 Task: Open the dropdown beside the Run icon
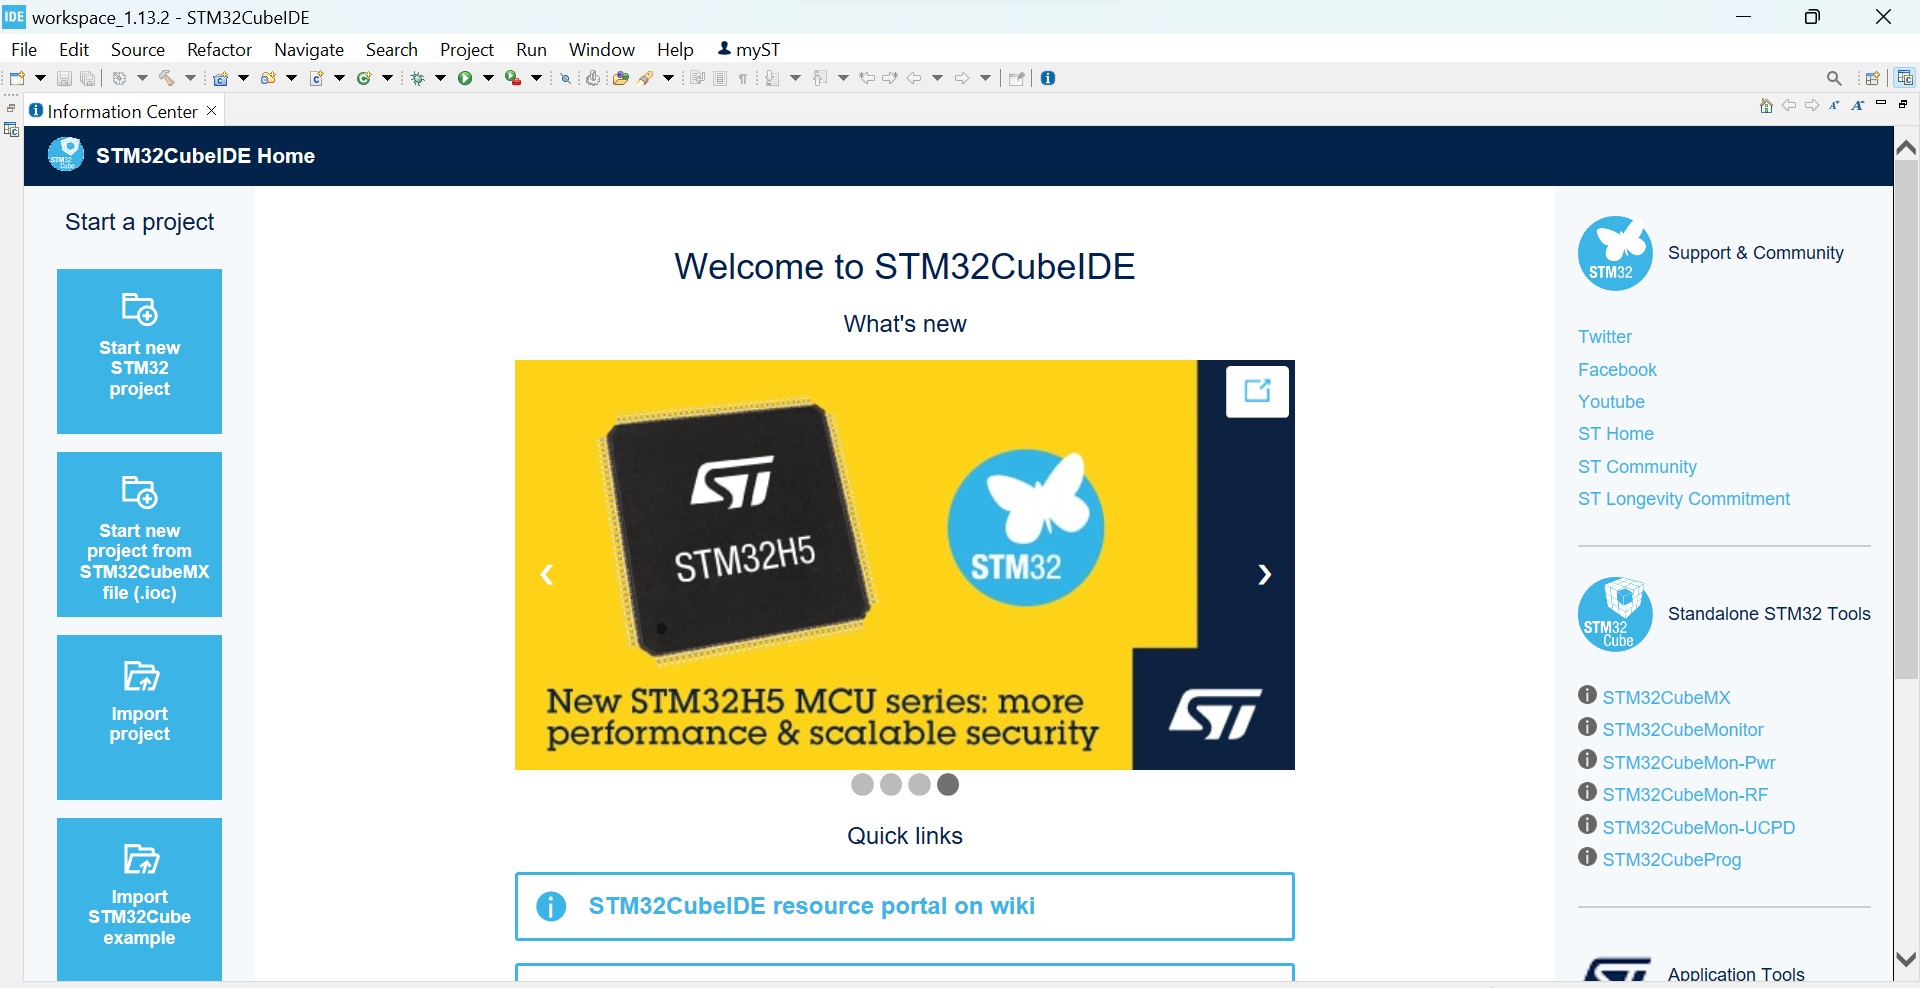pos(488,78)
